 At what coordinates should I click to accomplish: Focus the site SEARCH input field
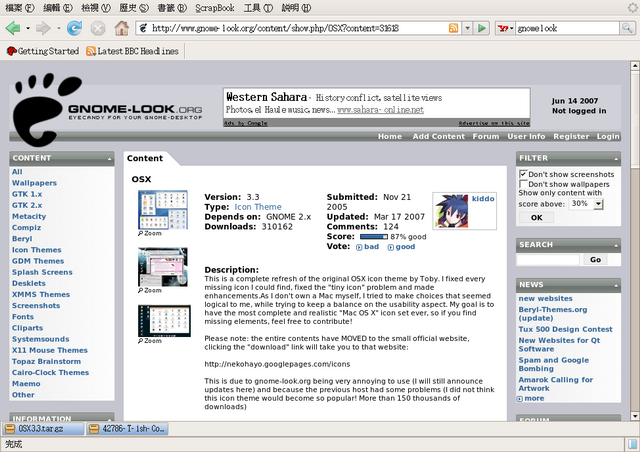click(x=548, y=260)
